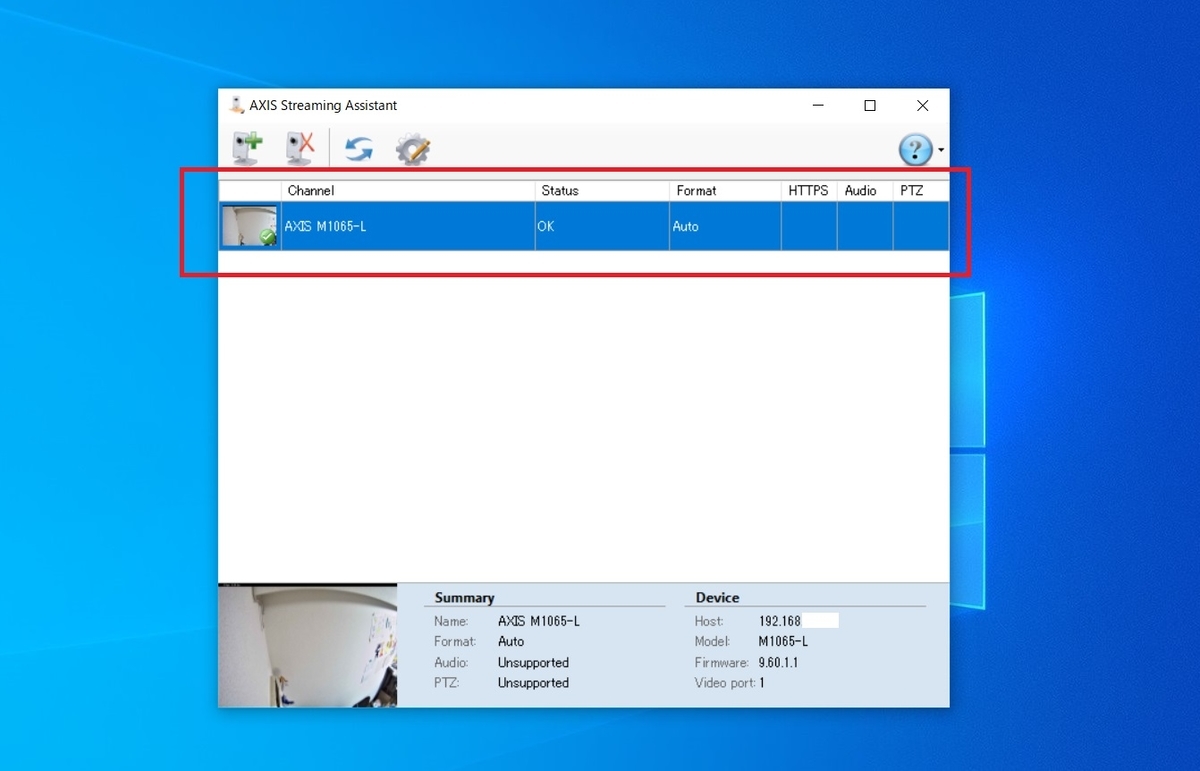Select the AXIS M1065-L camera thumbnail in list
The height and width of the screenshot is (771, 1200).
pyautogui.click(x=250, y=226)
